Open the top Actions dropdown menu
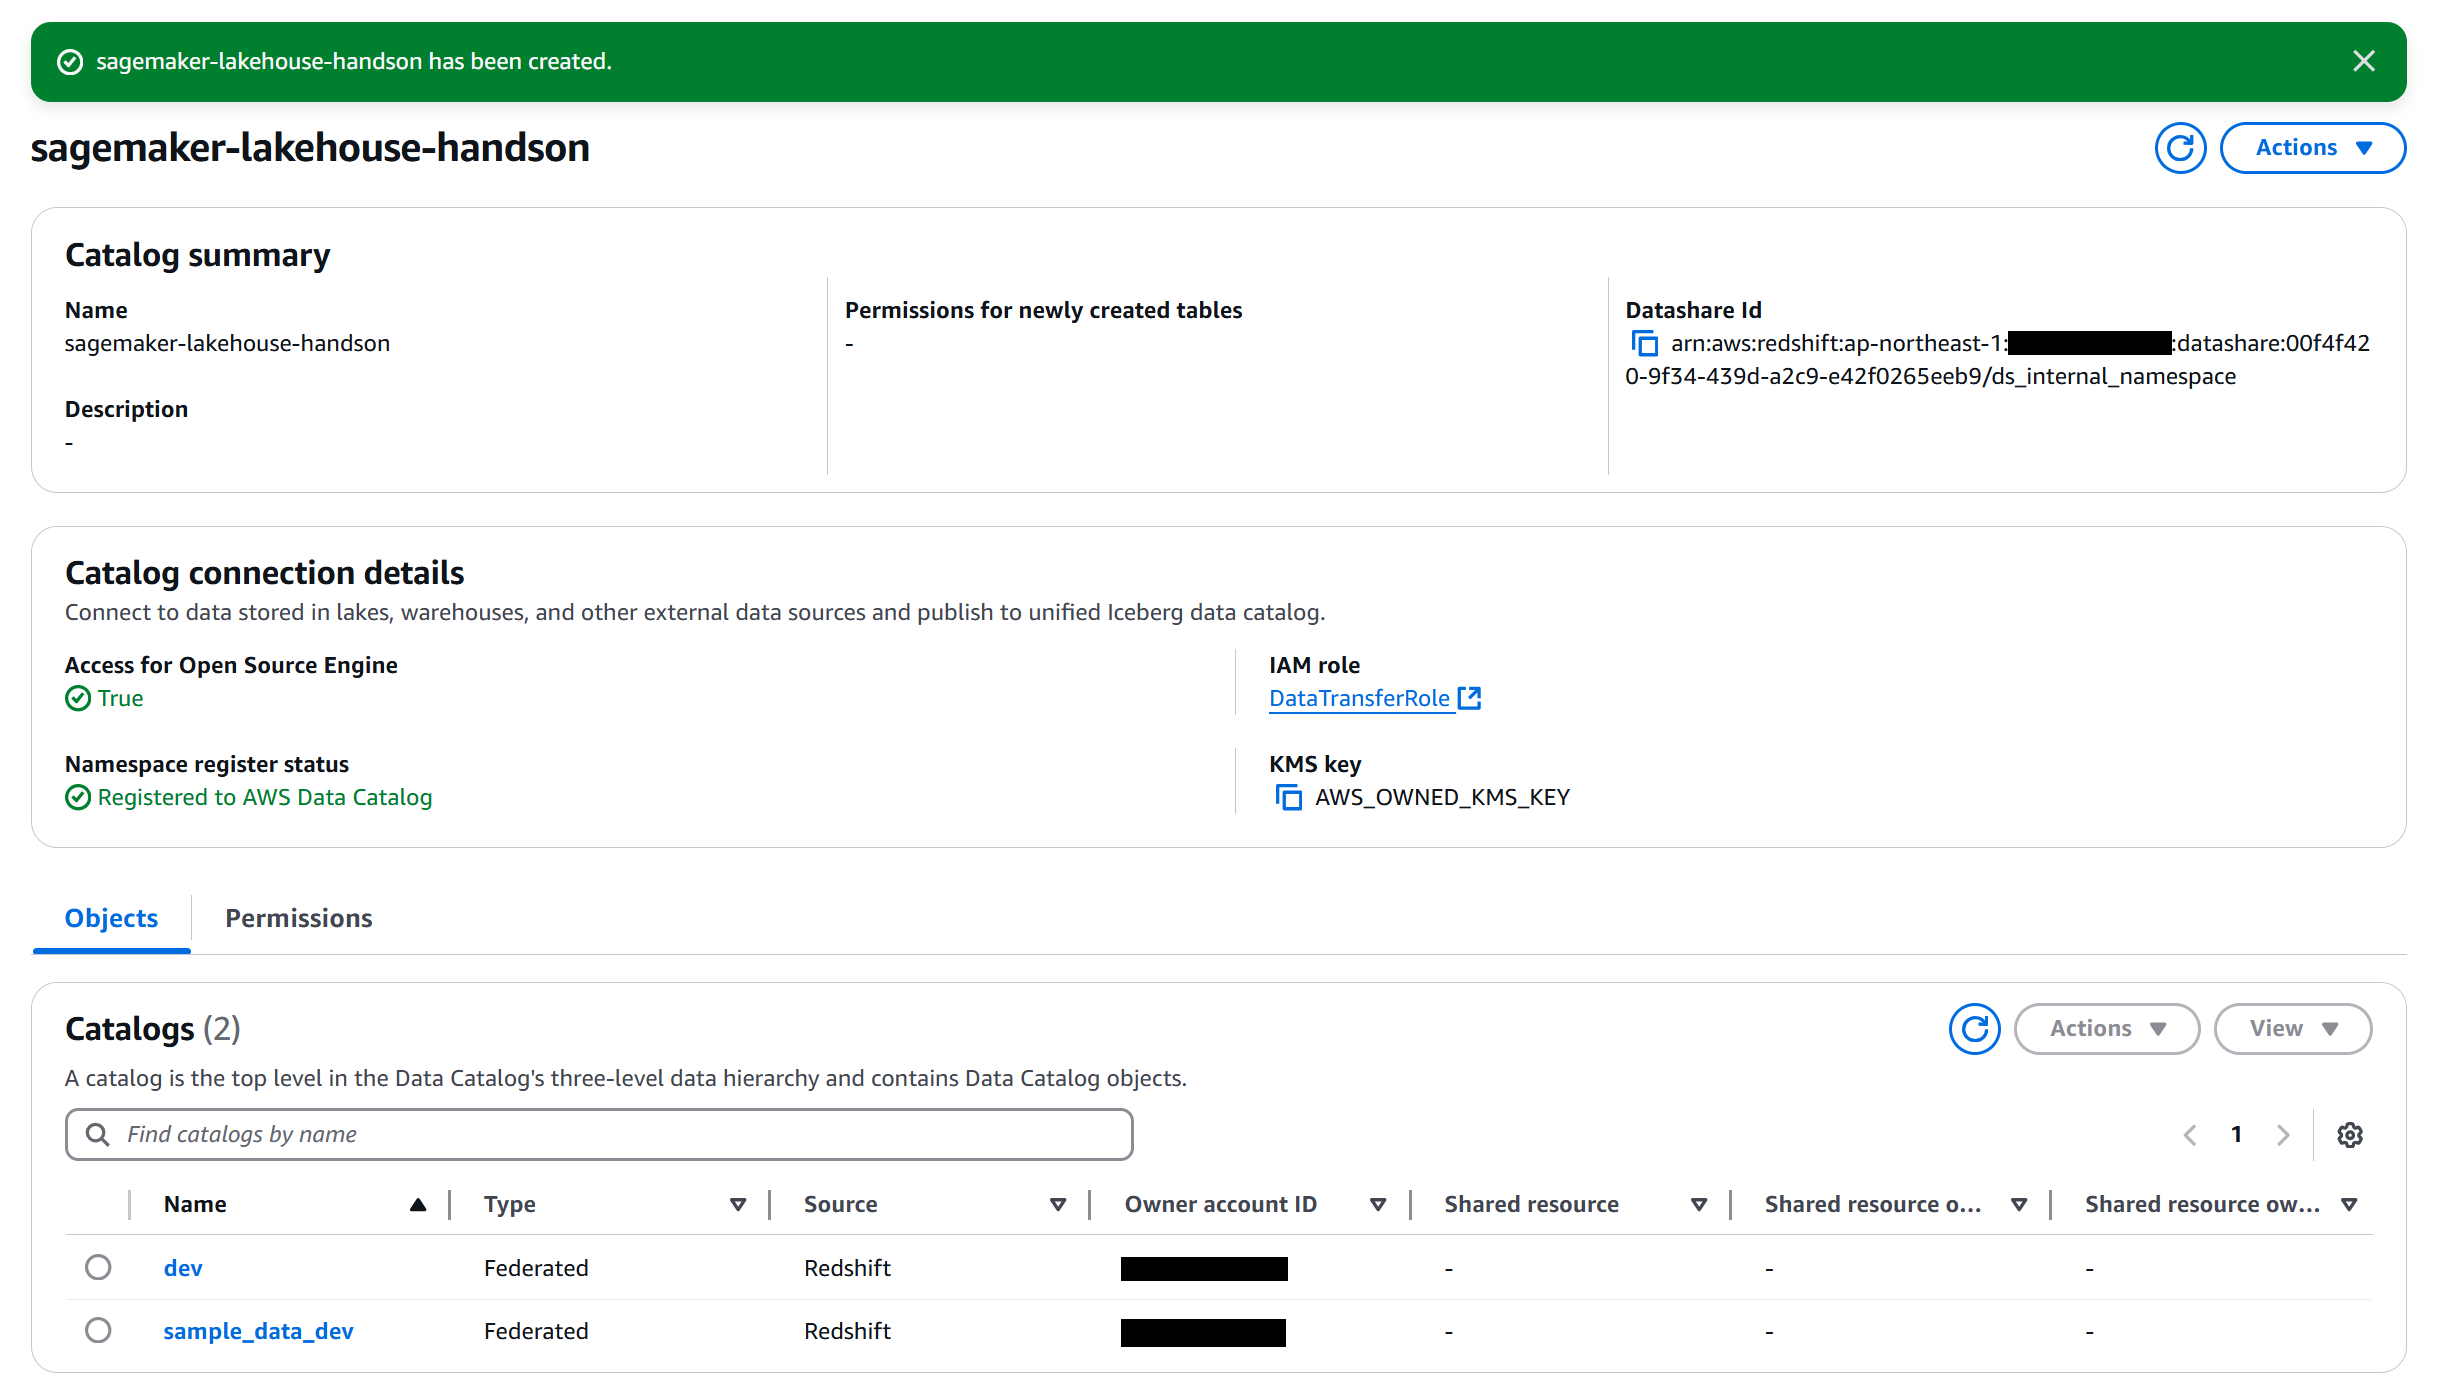 point(2312,148)
